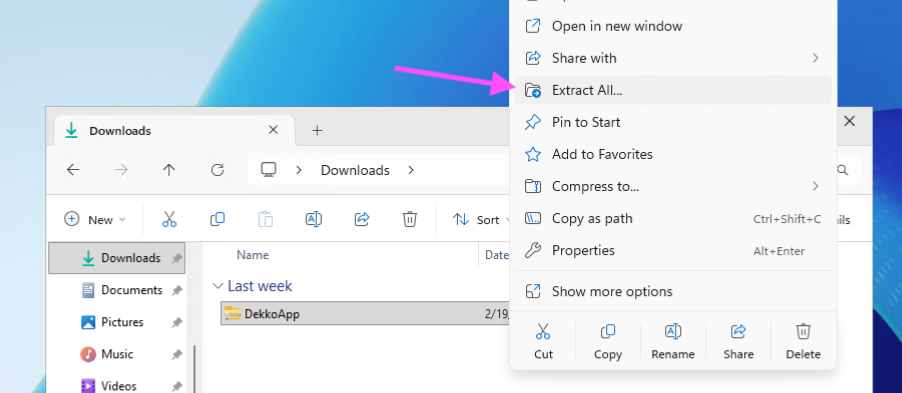Go back with the Back arrow
The image size is (902, 393).
click(x=73, y=170)
